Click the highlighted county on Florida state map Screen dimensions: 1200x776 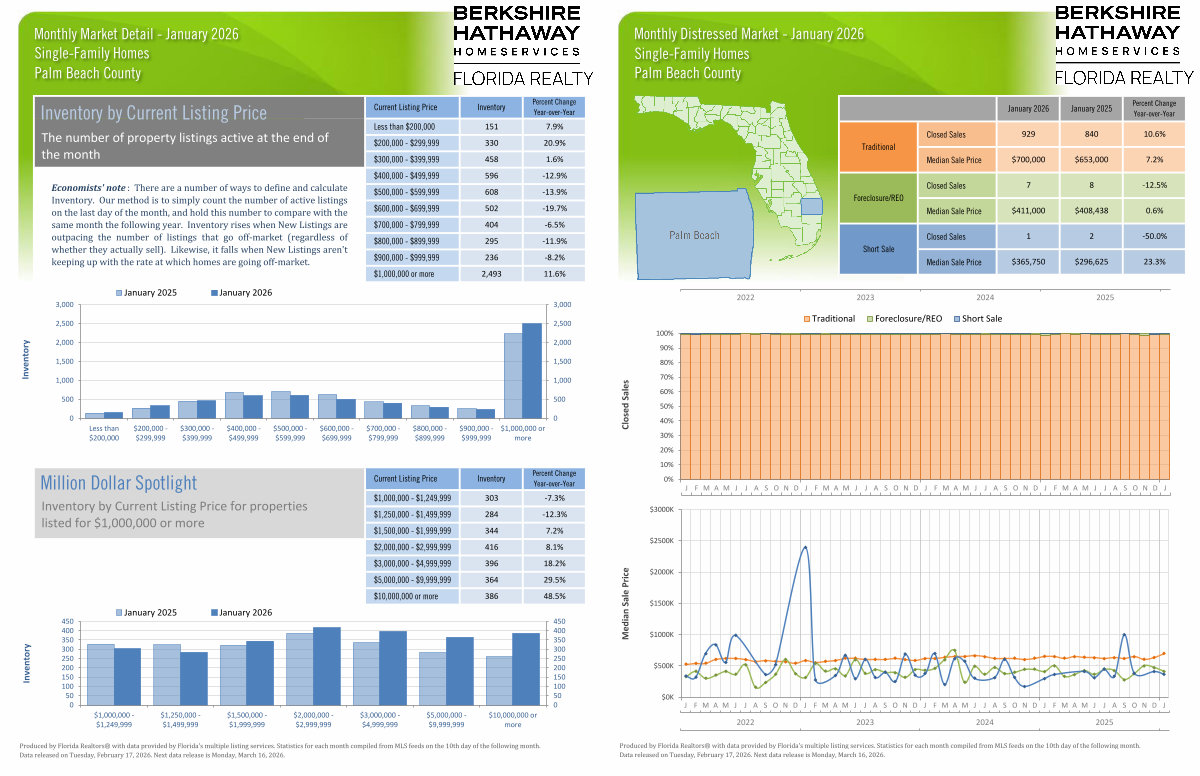tap(811, 206)
